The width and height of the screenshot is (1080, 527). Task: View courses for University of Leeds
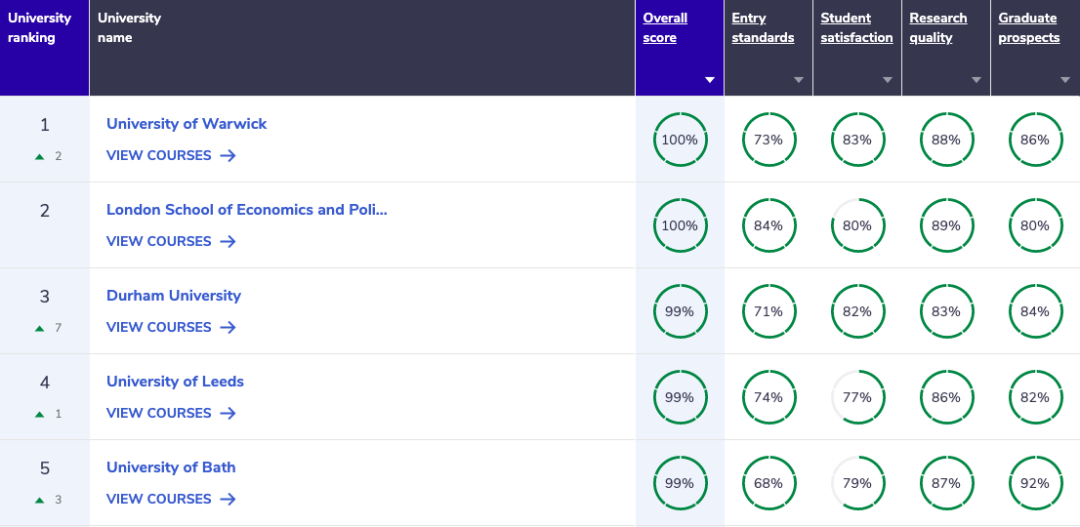[159, 414]
